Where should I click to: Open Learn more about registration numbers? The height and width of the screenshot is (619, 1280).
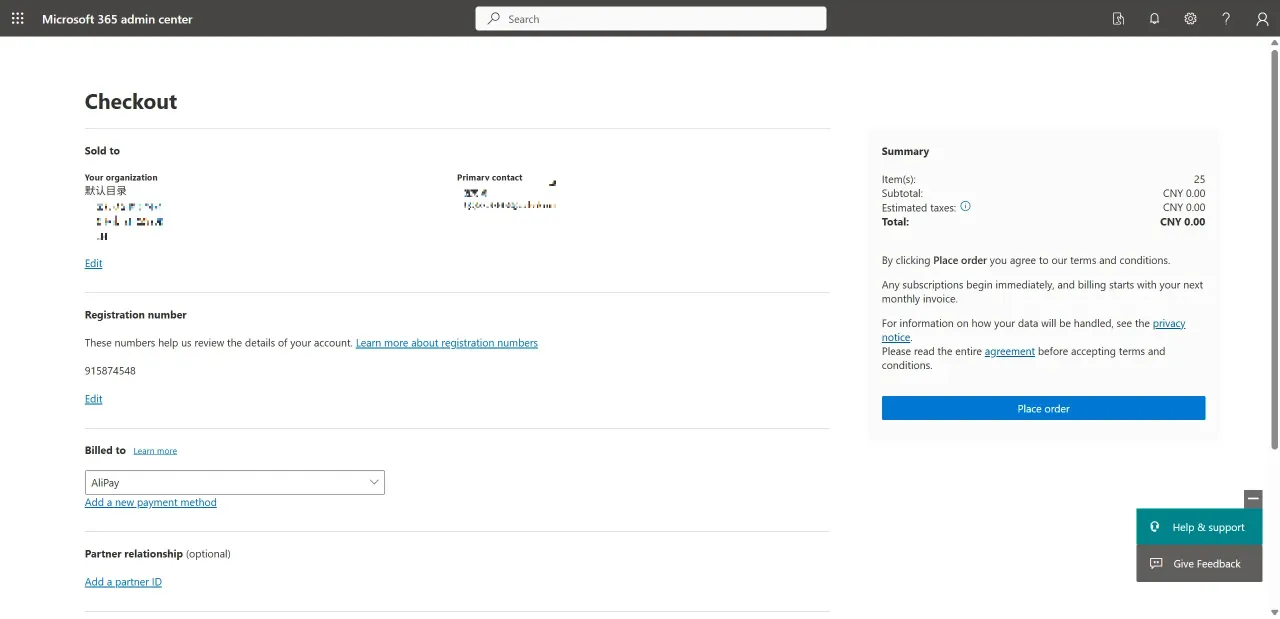(x=447, y=343)
